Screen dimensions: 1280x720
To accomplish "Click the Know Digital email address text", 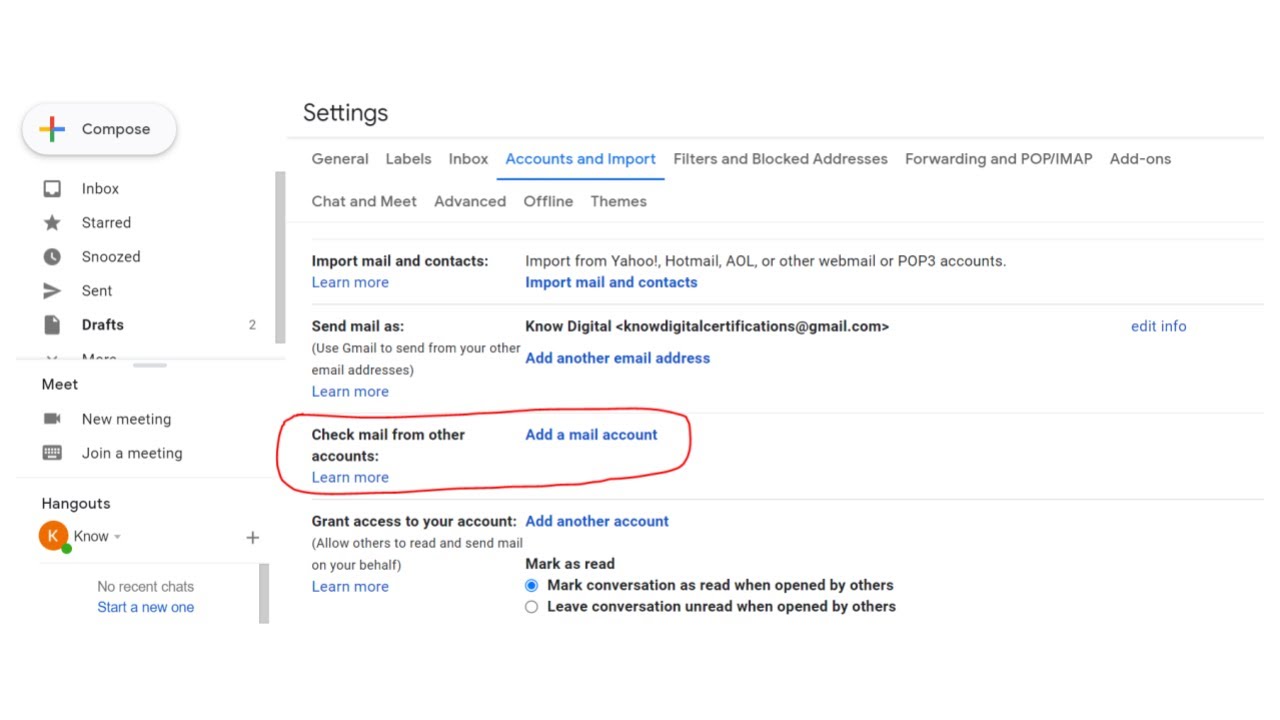I will tap(707, 326).
